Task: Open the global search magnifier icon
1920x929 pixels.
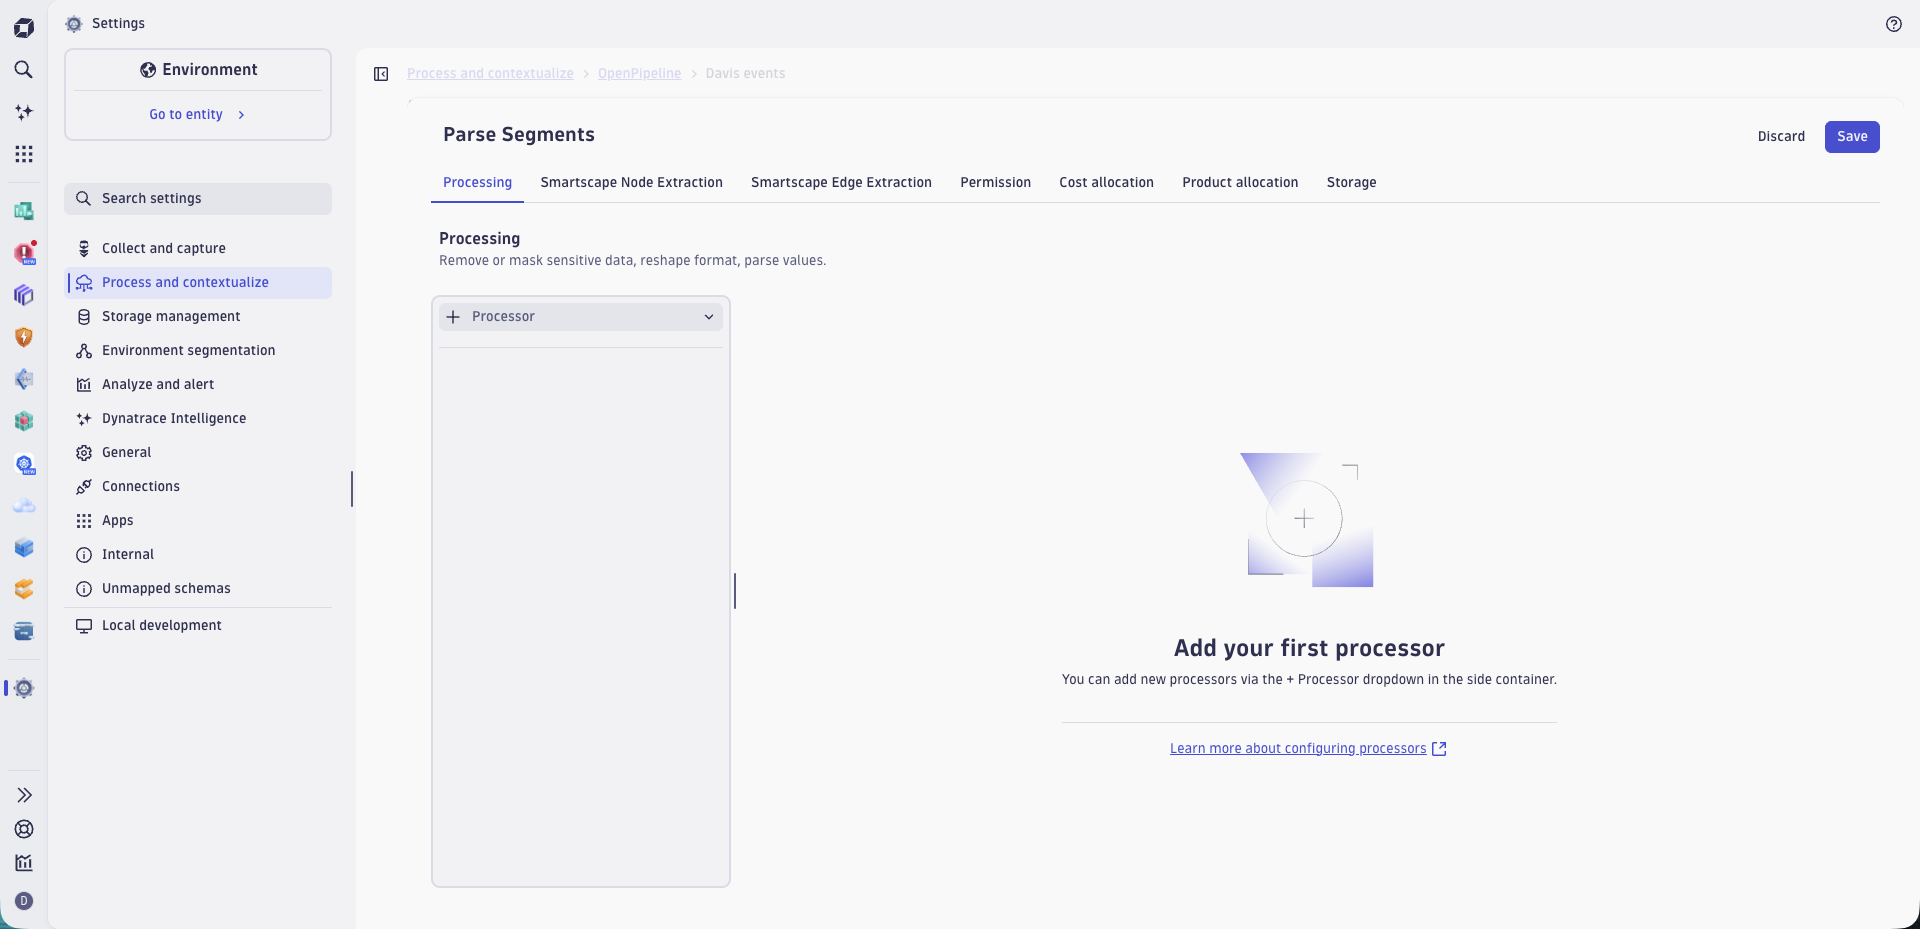Action: pos(24,70)
